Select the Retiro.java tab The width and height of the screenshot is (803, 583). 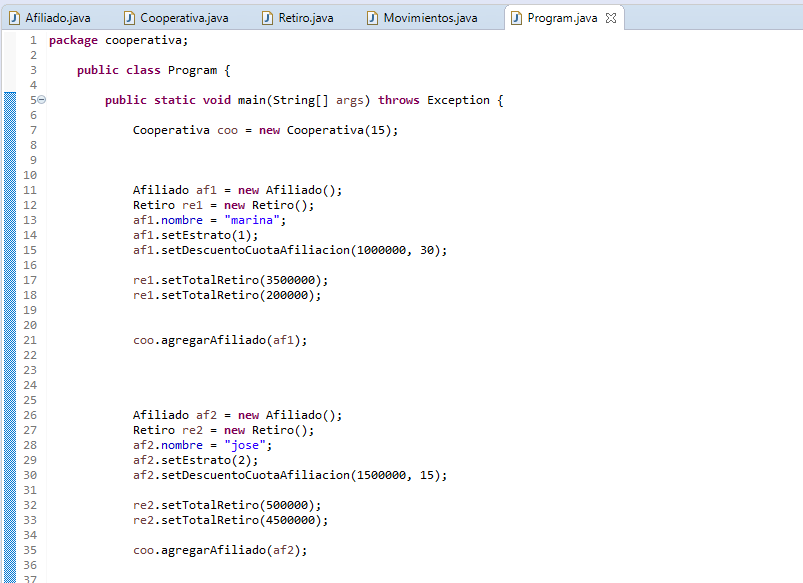[298, 18]
